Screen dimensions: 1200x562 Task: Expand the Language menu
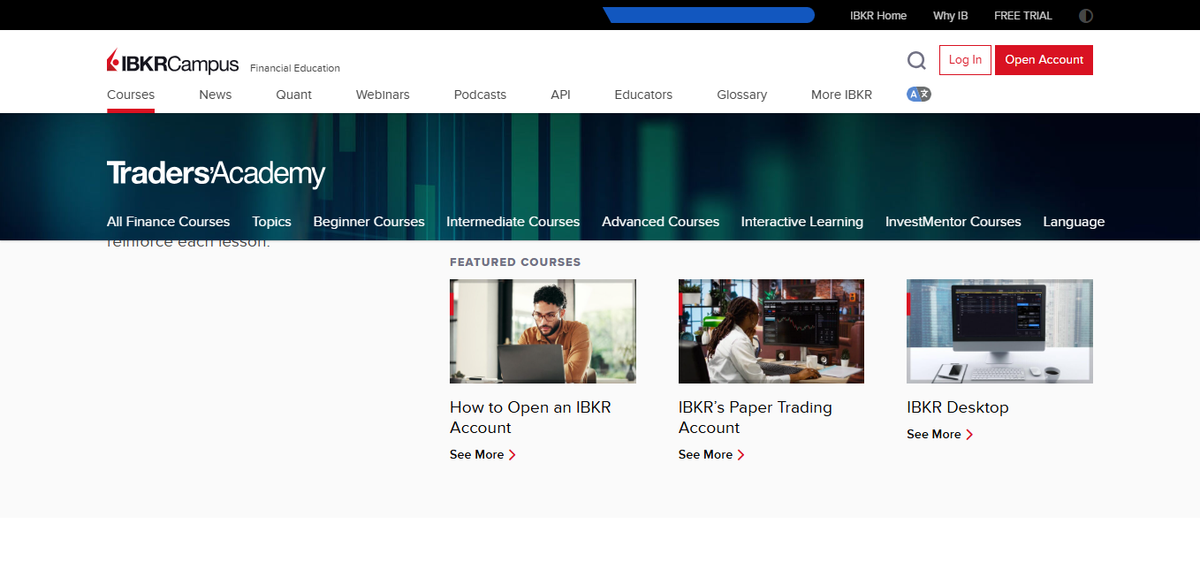1074,222
